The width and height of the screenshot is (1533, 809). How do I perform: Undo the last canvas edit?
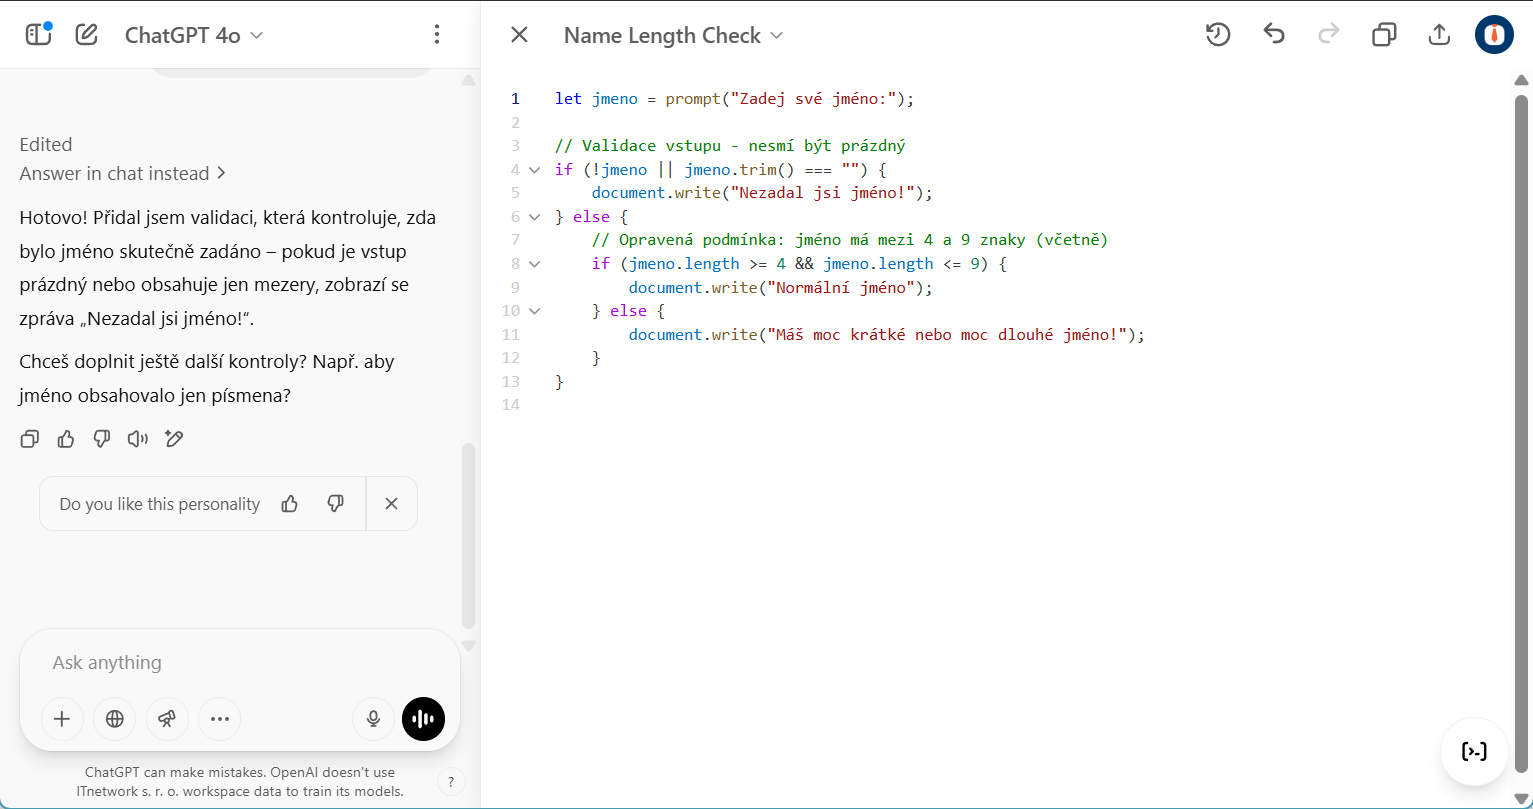(x=1273, y=35)
